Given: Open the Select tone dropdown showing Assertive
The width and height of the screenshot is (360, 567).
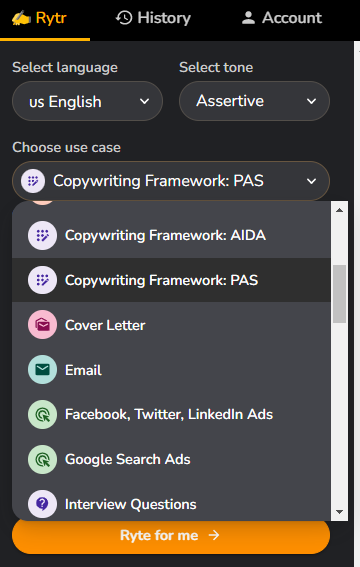Looking at the screenshot, I should (x=254, y=101).
